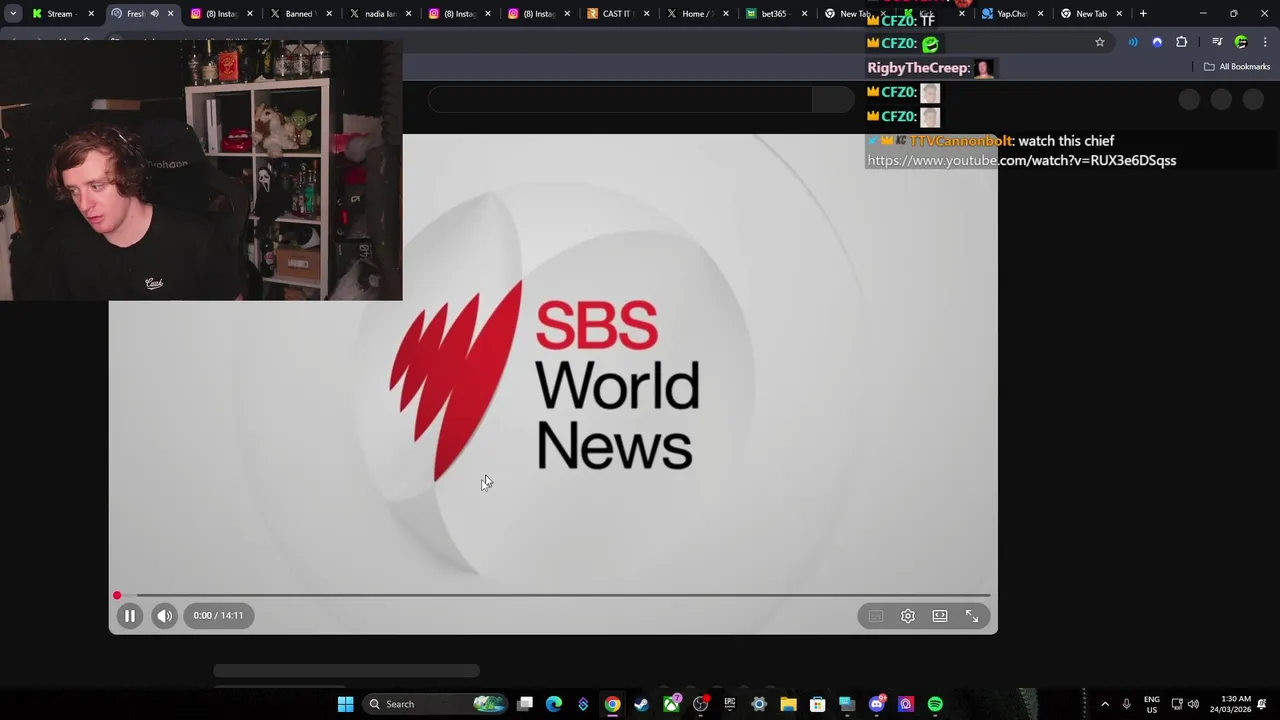Switch to the Yap.Chat tab

(1012, 14)
